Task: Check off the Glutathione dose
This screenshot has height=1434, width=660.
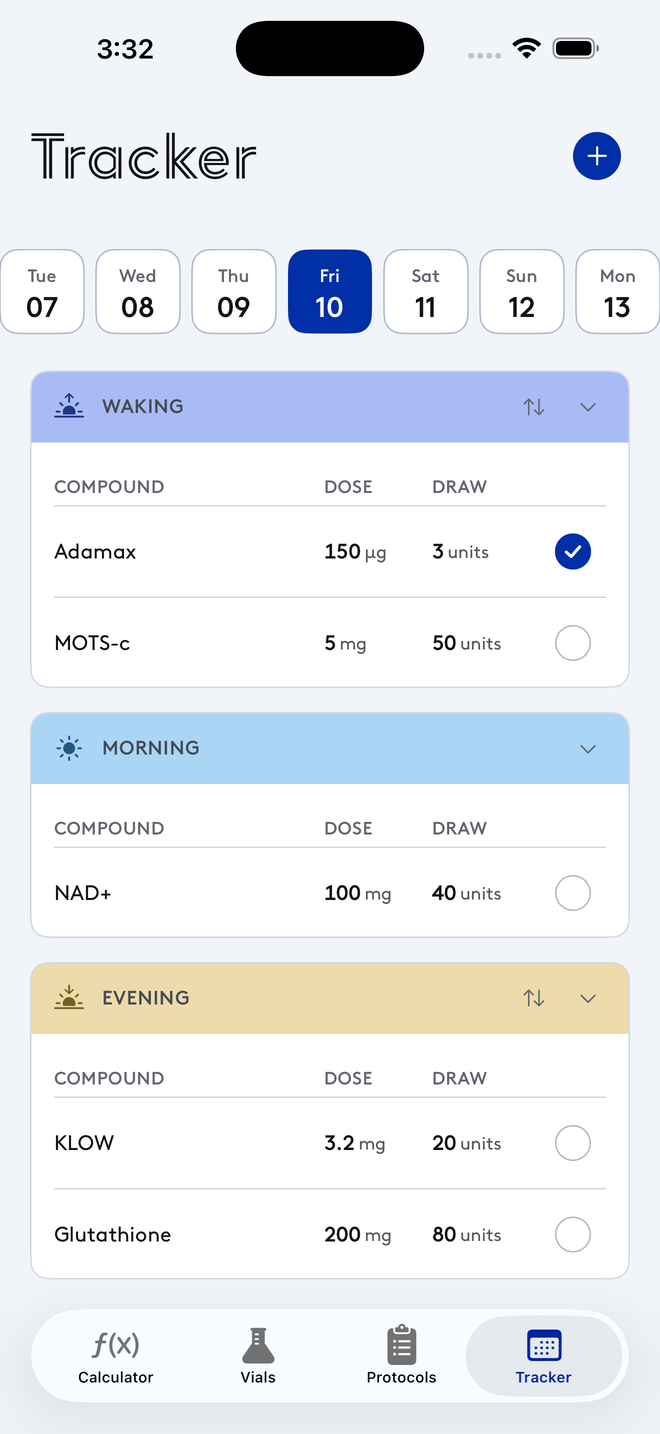Action: (573, 1234)
